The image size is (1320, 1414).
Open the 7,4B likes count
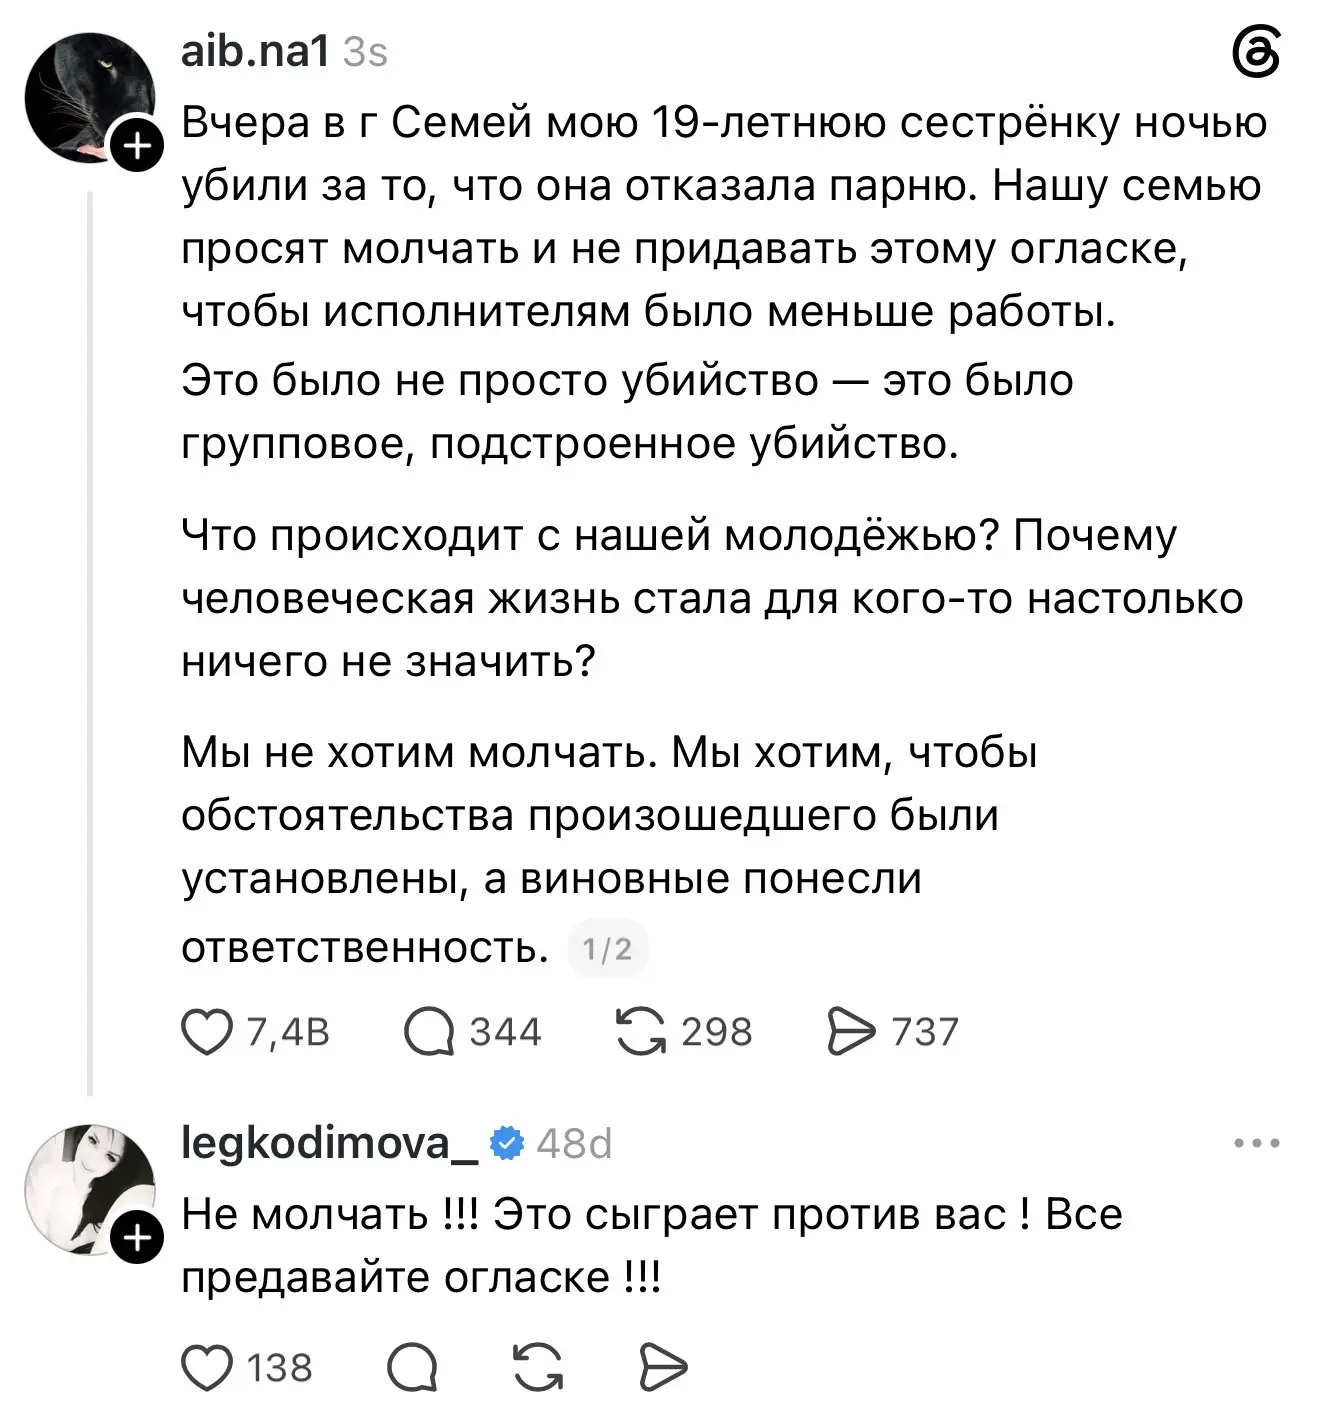[x=288, y=1032]
